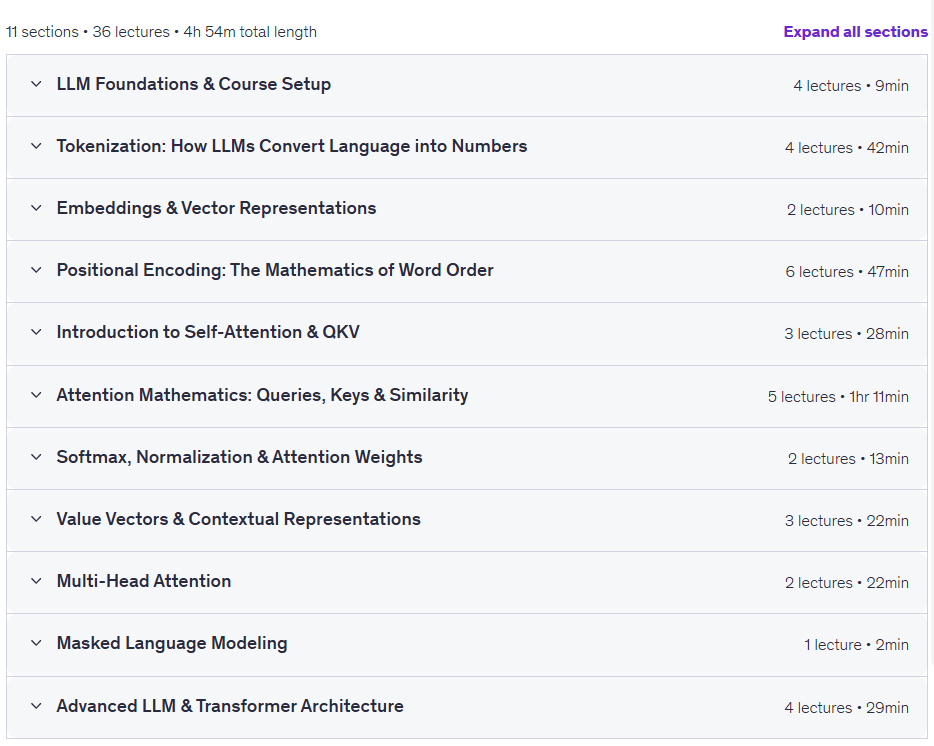Click the 4 lectures • 29min summary text

[x=846, y=708]
